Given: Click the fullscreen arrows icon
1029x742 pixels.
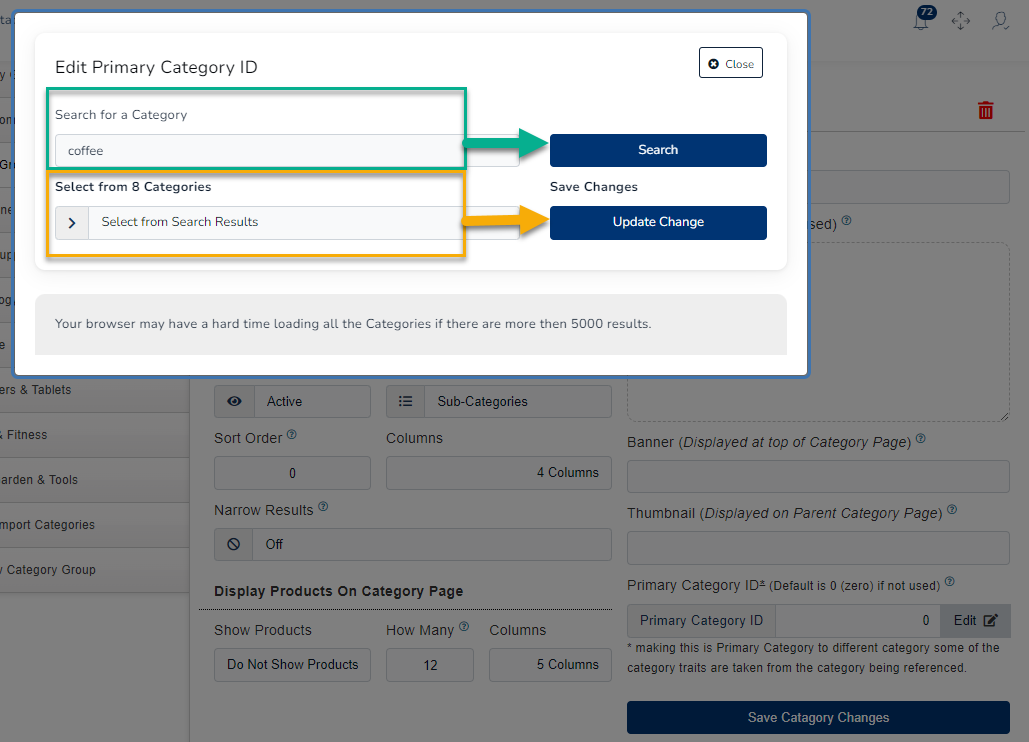Looking at the screenshot, I should (x=961, y=21).
